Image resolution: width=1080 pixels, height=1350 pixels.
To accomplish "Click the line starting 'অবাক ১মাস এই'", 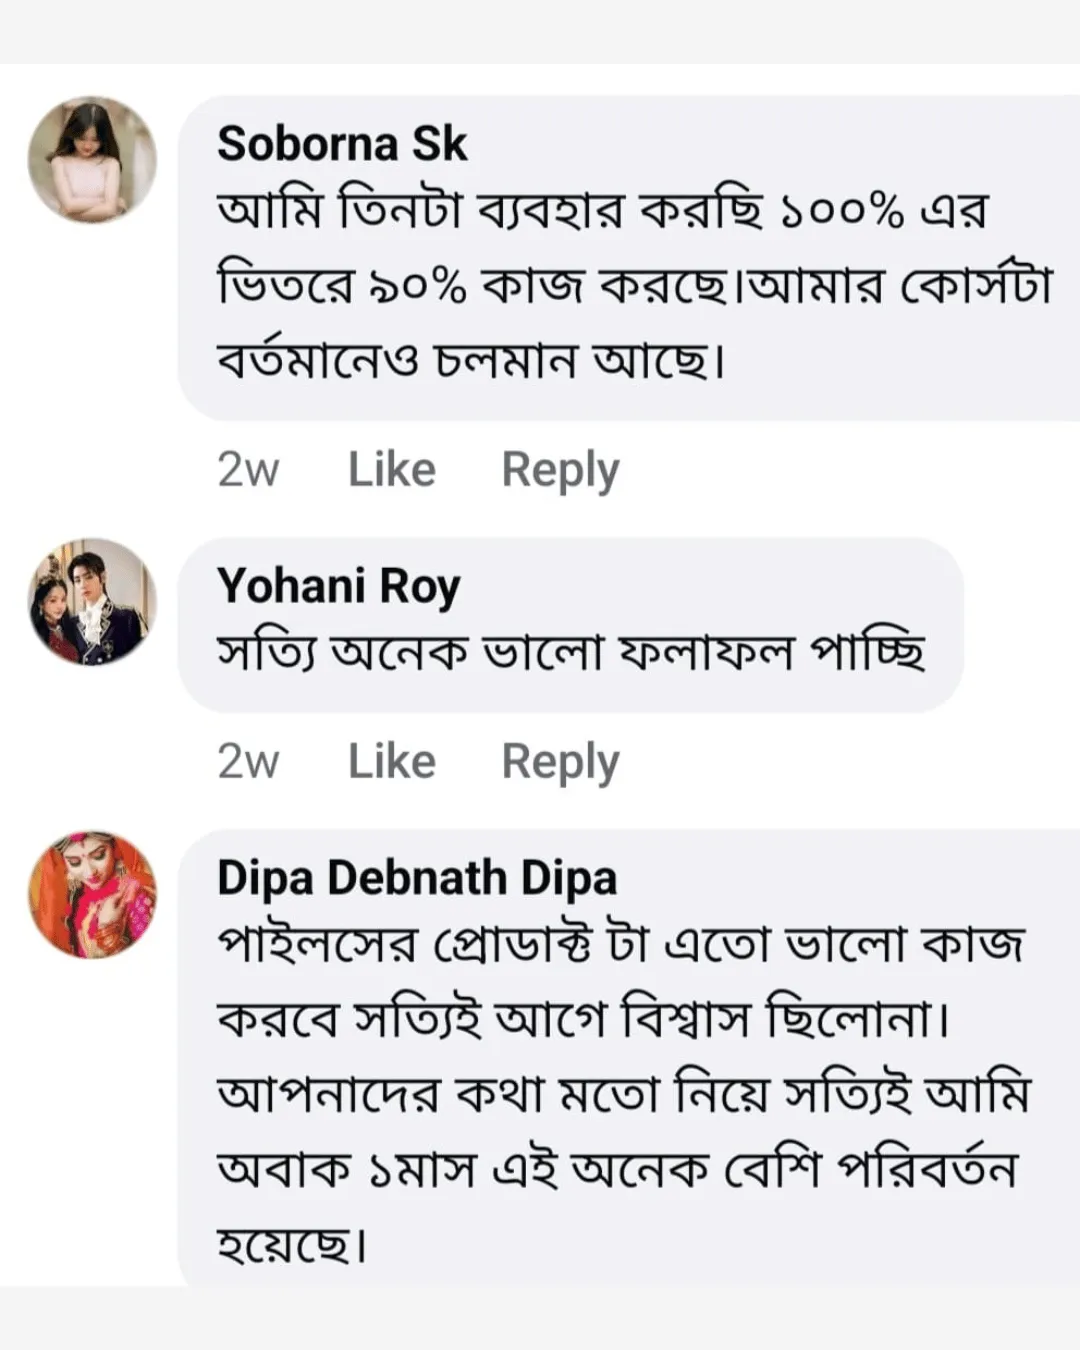I will point(616,1168).
